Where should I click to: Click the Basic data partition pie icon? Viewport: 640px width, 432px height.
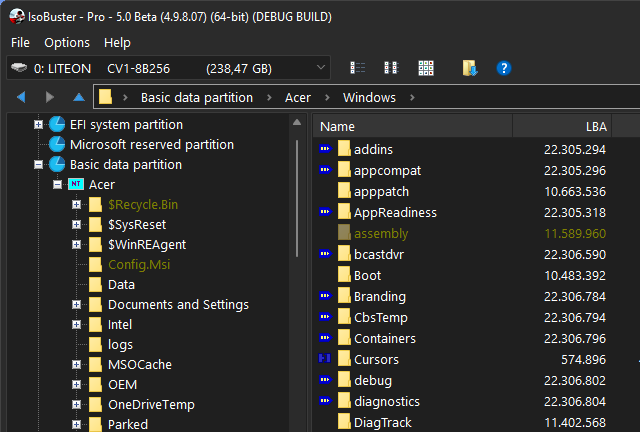point(57,164)
